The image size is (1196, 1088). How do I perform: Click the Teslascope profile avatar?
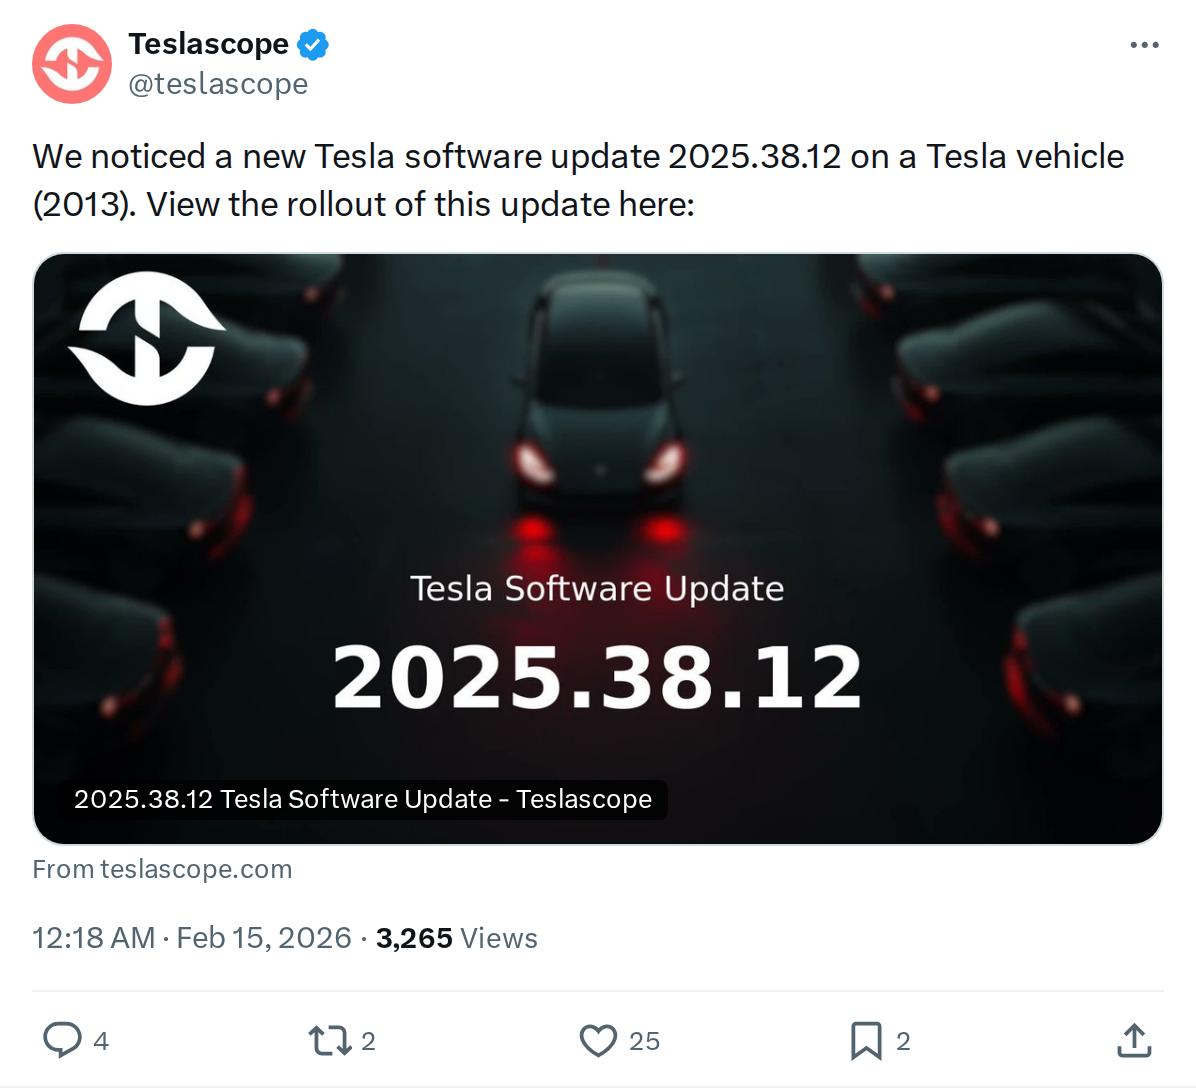(71, 64)
